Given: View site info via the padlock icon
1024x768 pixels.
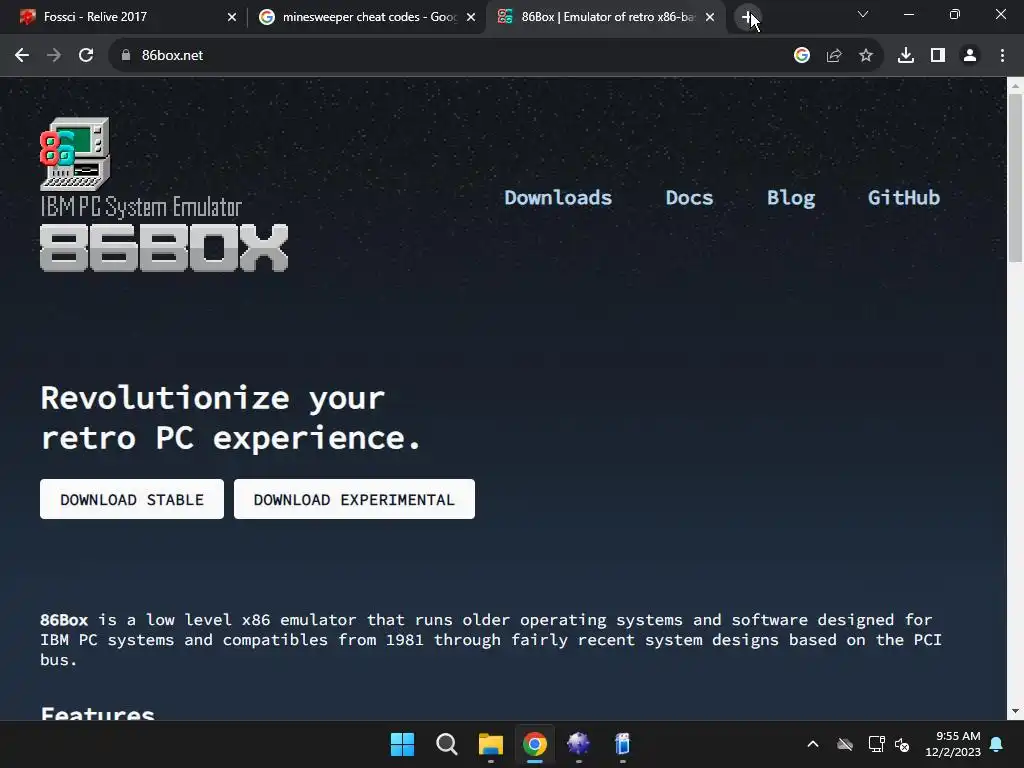Looking at the screenshot, I should (126, 56).
